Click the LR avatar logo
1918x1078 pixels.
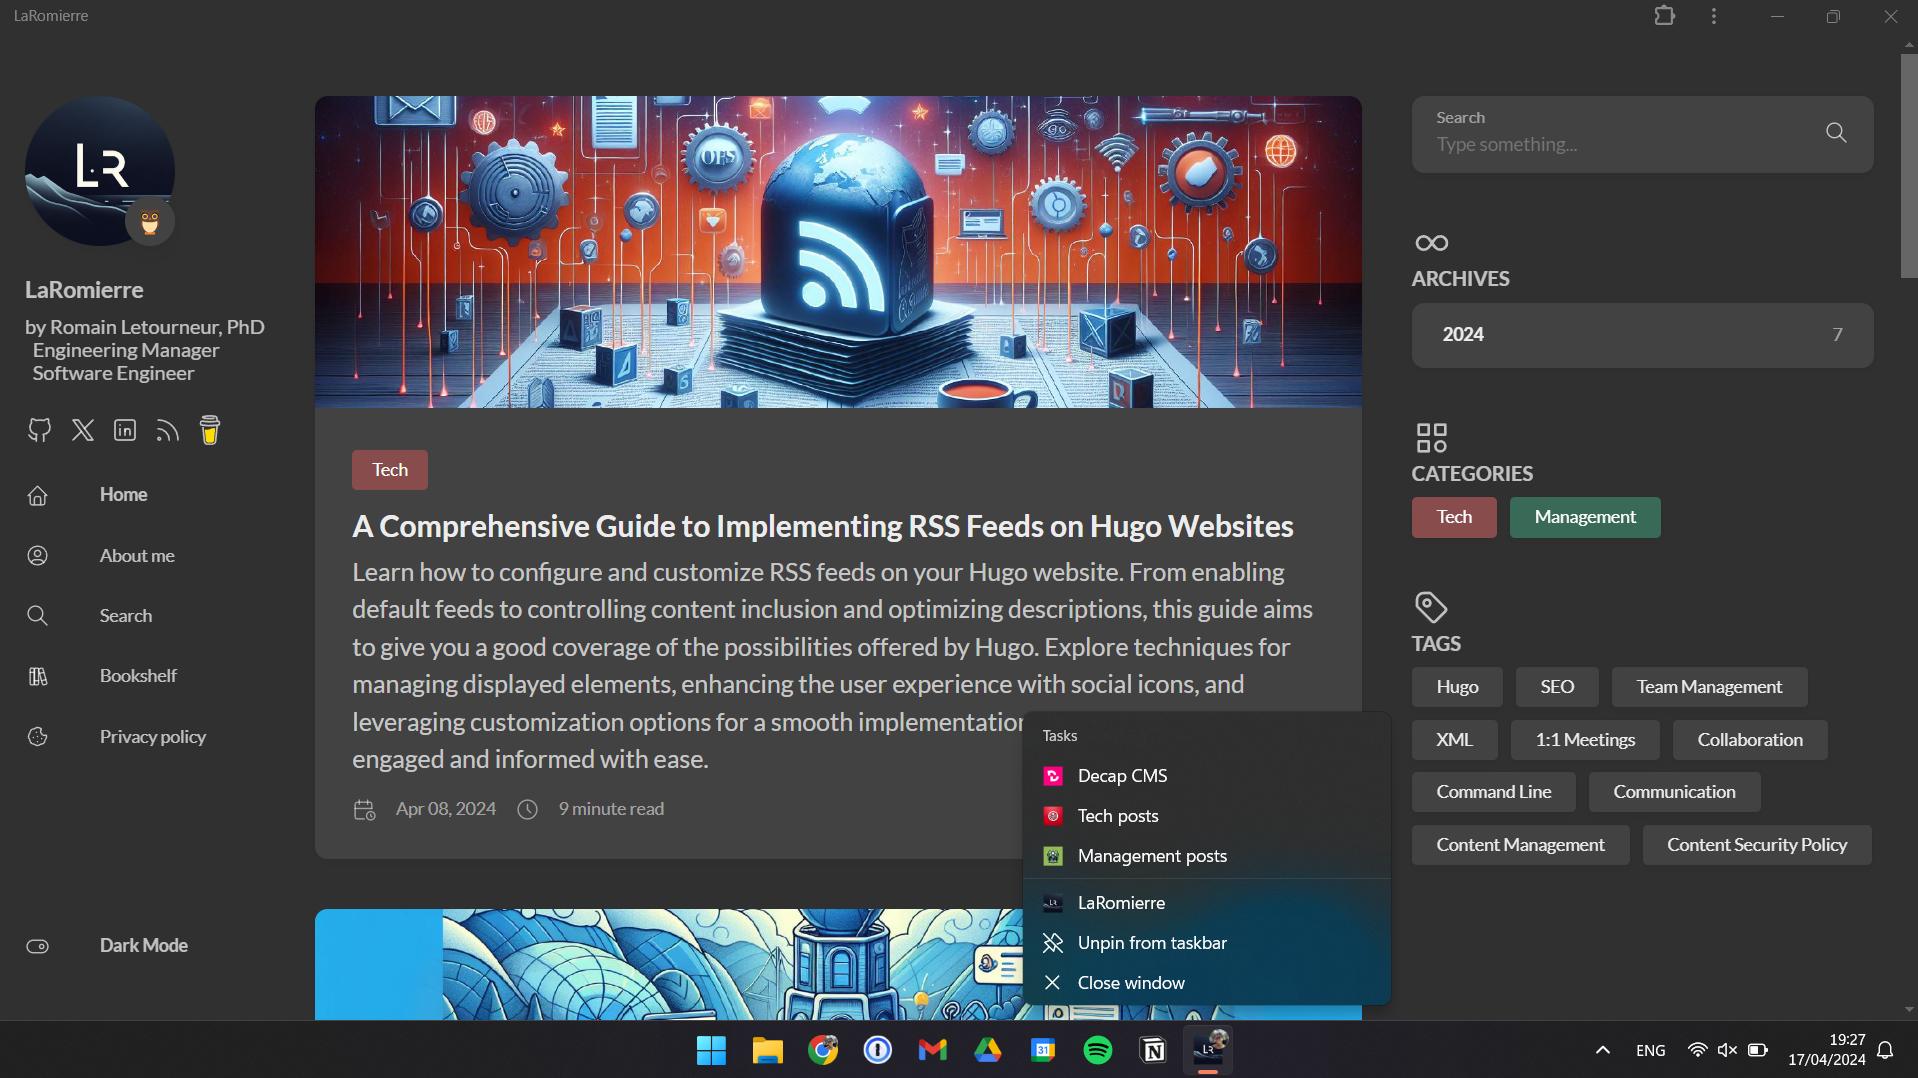coord(100,171)
